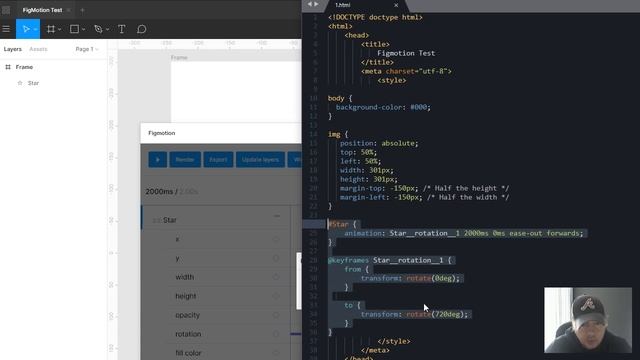Viewport: 640px width, 360px height.
Task: Toggle keyframe for opacity property
Action: (276, 315)
